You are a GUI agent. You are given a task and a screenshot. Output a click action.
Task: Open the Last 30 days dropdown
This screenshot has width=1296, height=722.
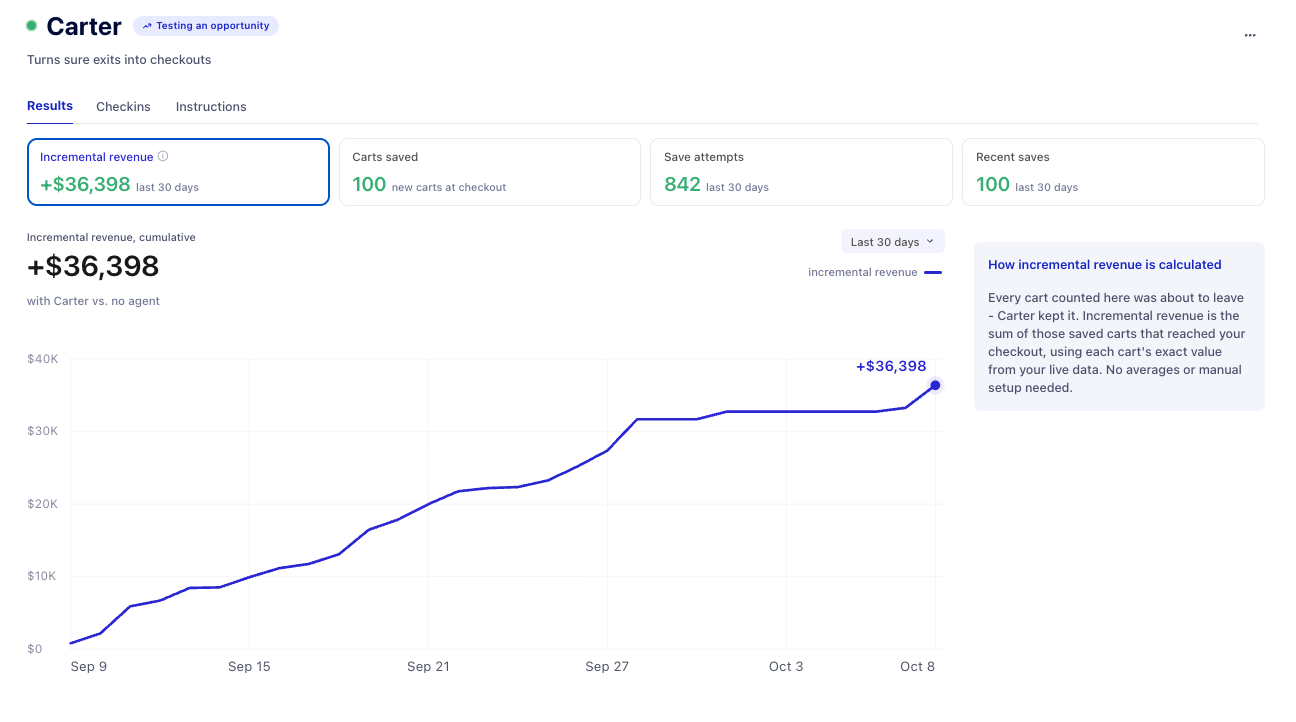(x=892, y=242)
